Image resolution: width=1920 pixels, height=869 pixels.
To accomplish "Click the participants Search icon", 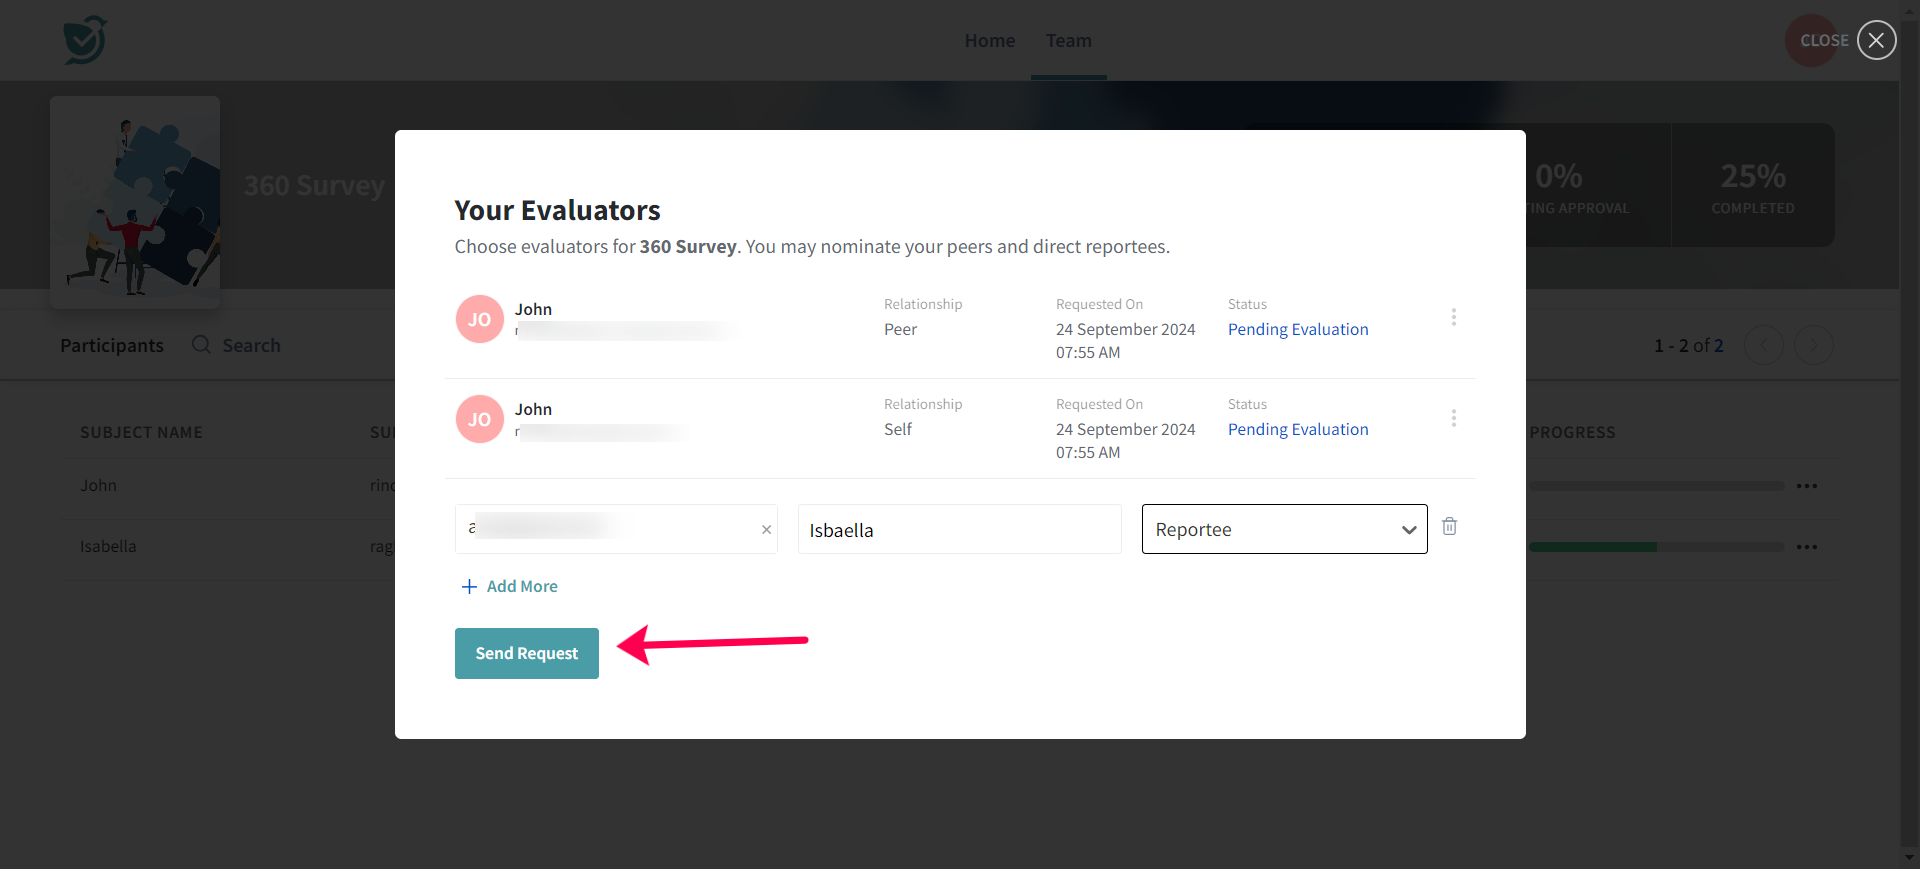I will point(201,345).
